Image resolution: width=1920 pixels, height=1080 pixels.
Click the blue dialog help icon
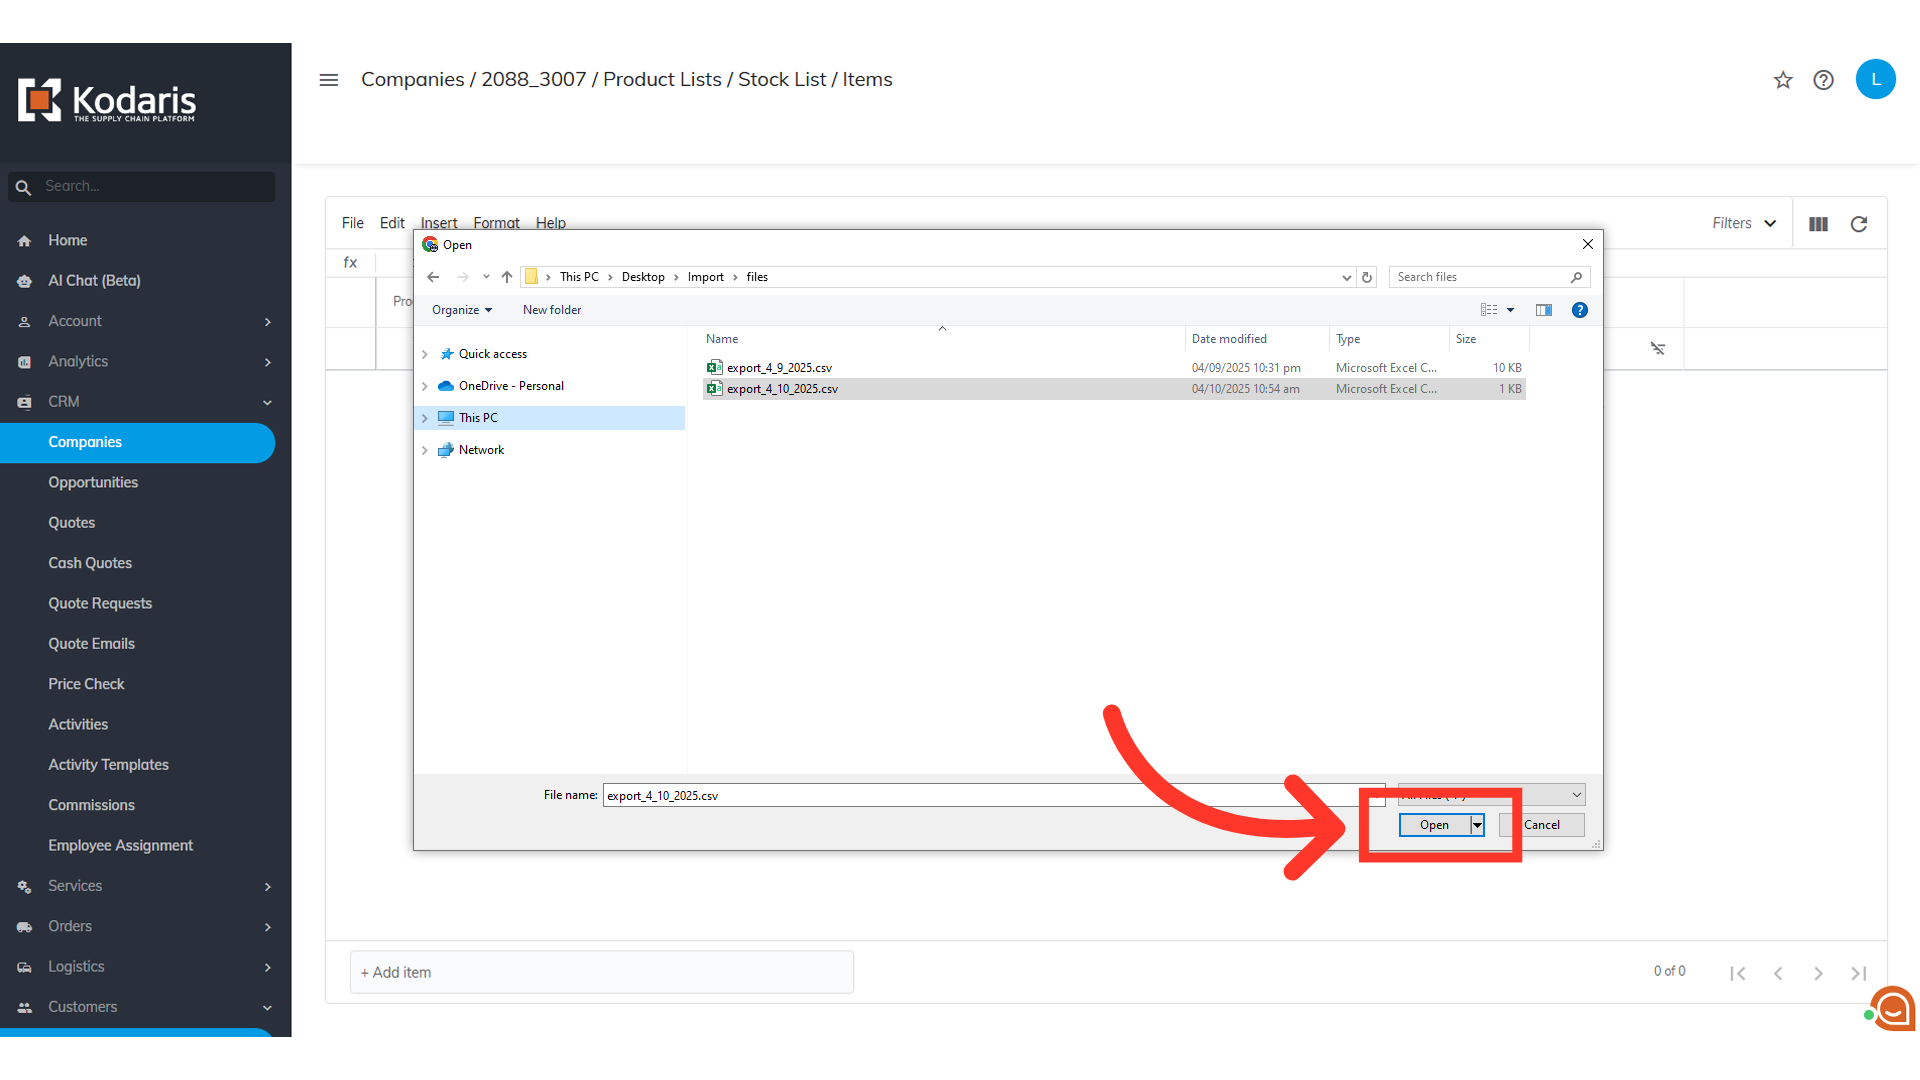(1580, 310)
